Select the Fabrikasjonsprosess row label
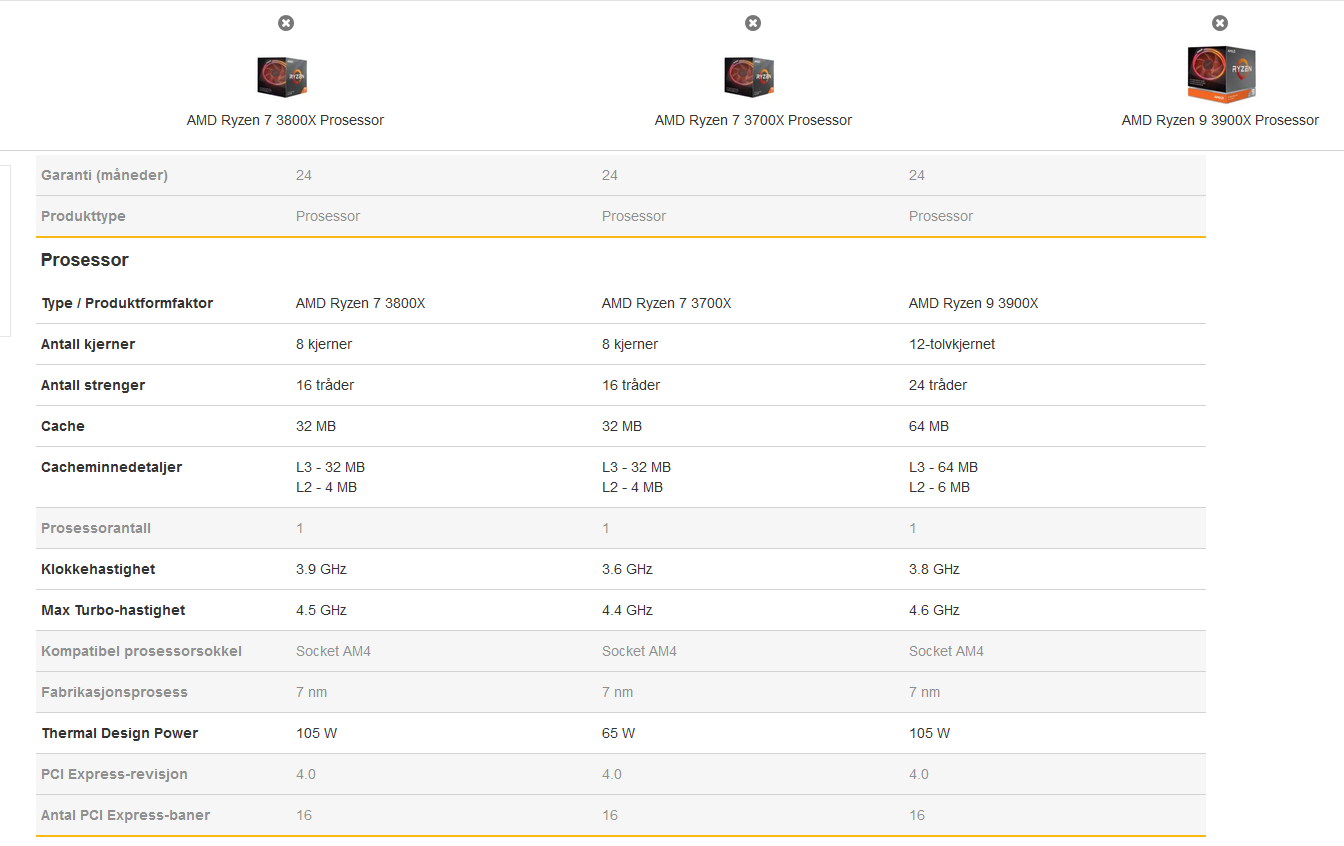Viewport: 1344px width, 846px height. (x=114, y=692)
